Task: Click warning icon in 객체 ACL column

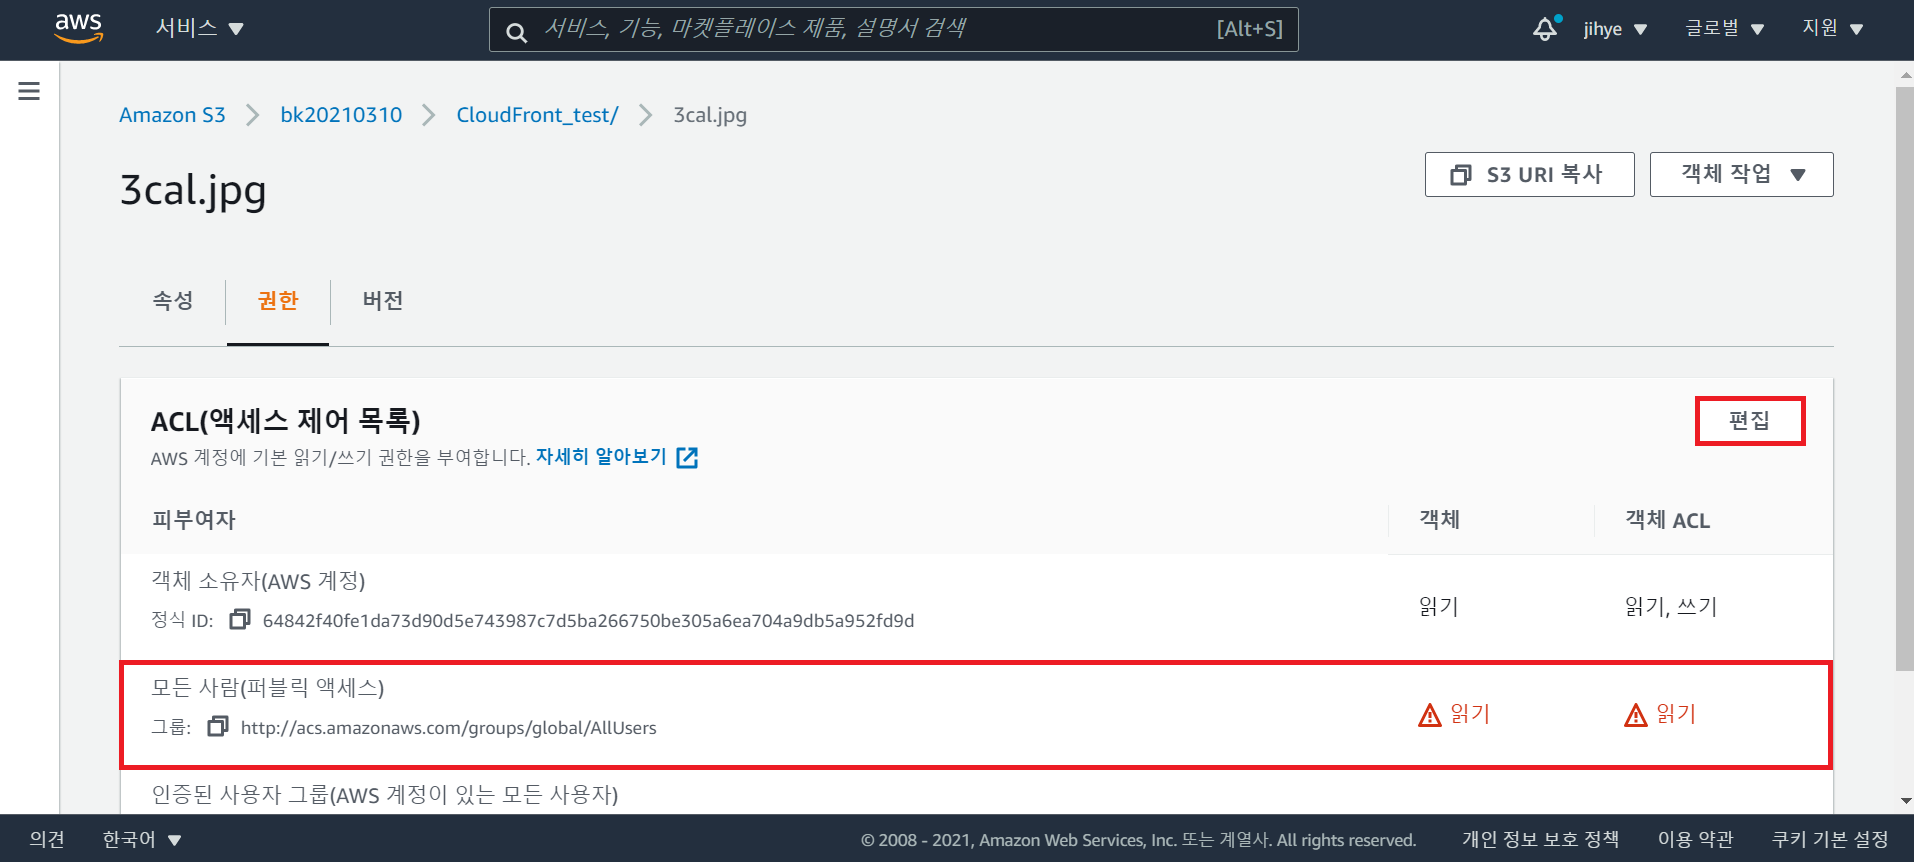Action: 1635,715
